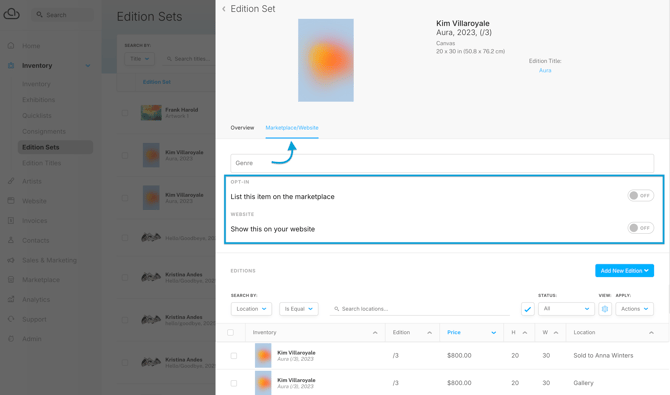Click the Analytics chart icon
The height and width of the screenshot is (395, 670).
(x=11, y=299)
